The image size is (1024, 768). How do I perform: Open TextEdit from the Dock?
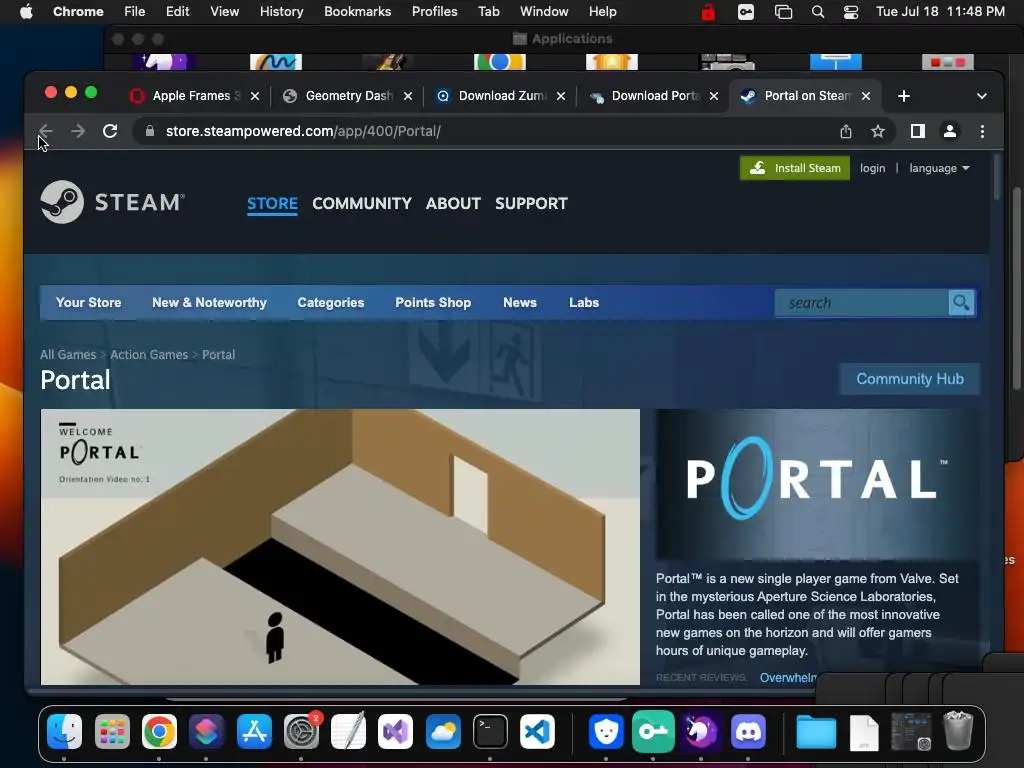pyautogui.click(x=348, y=730)
